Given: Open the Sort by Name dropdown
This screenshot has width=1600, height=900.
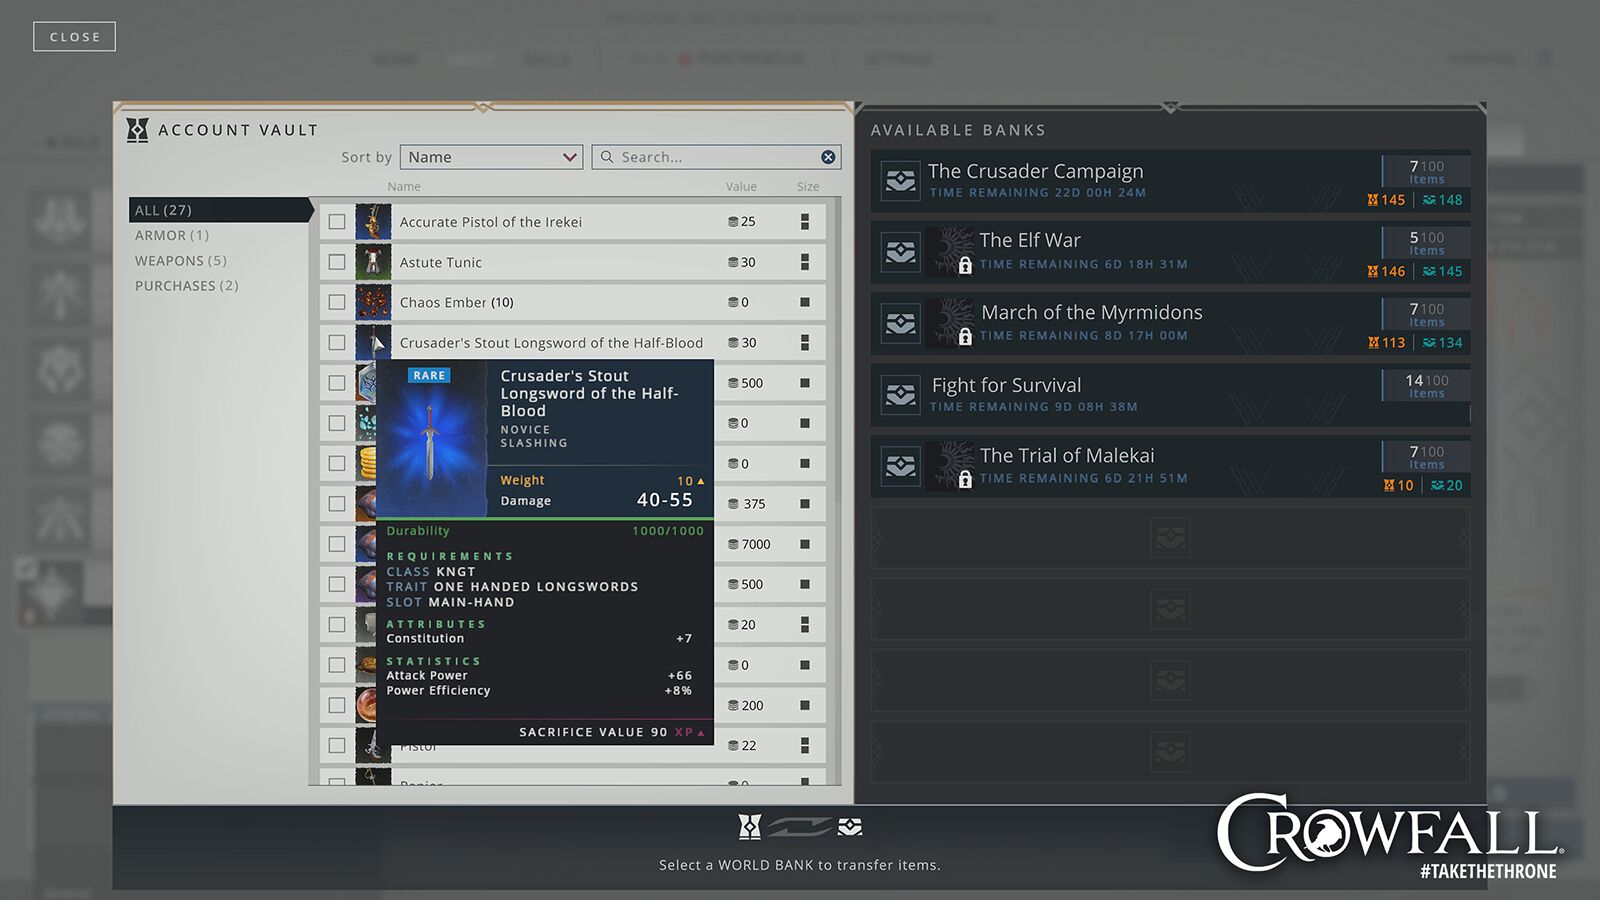Looking at the screenshot, I should (491, 157).
